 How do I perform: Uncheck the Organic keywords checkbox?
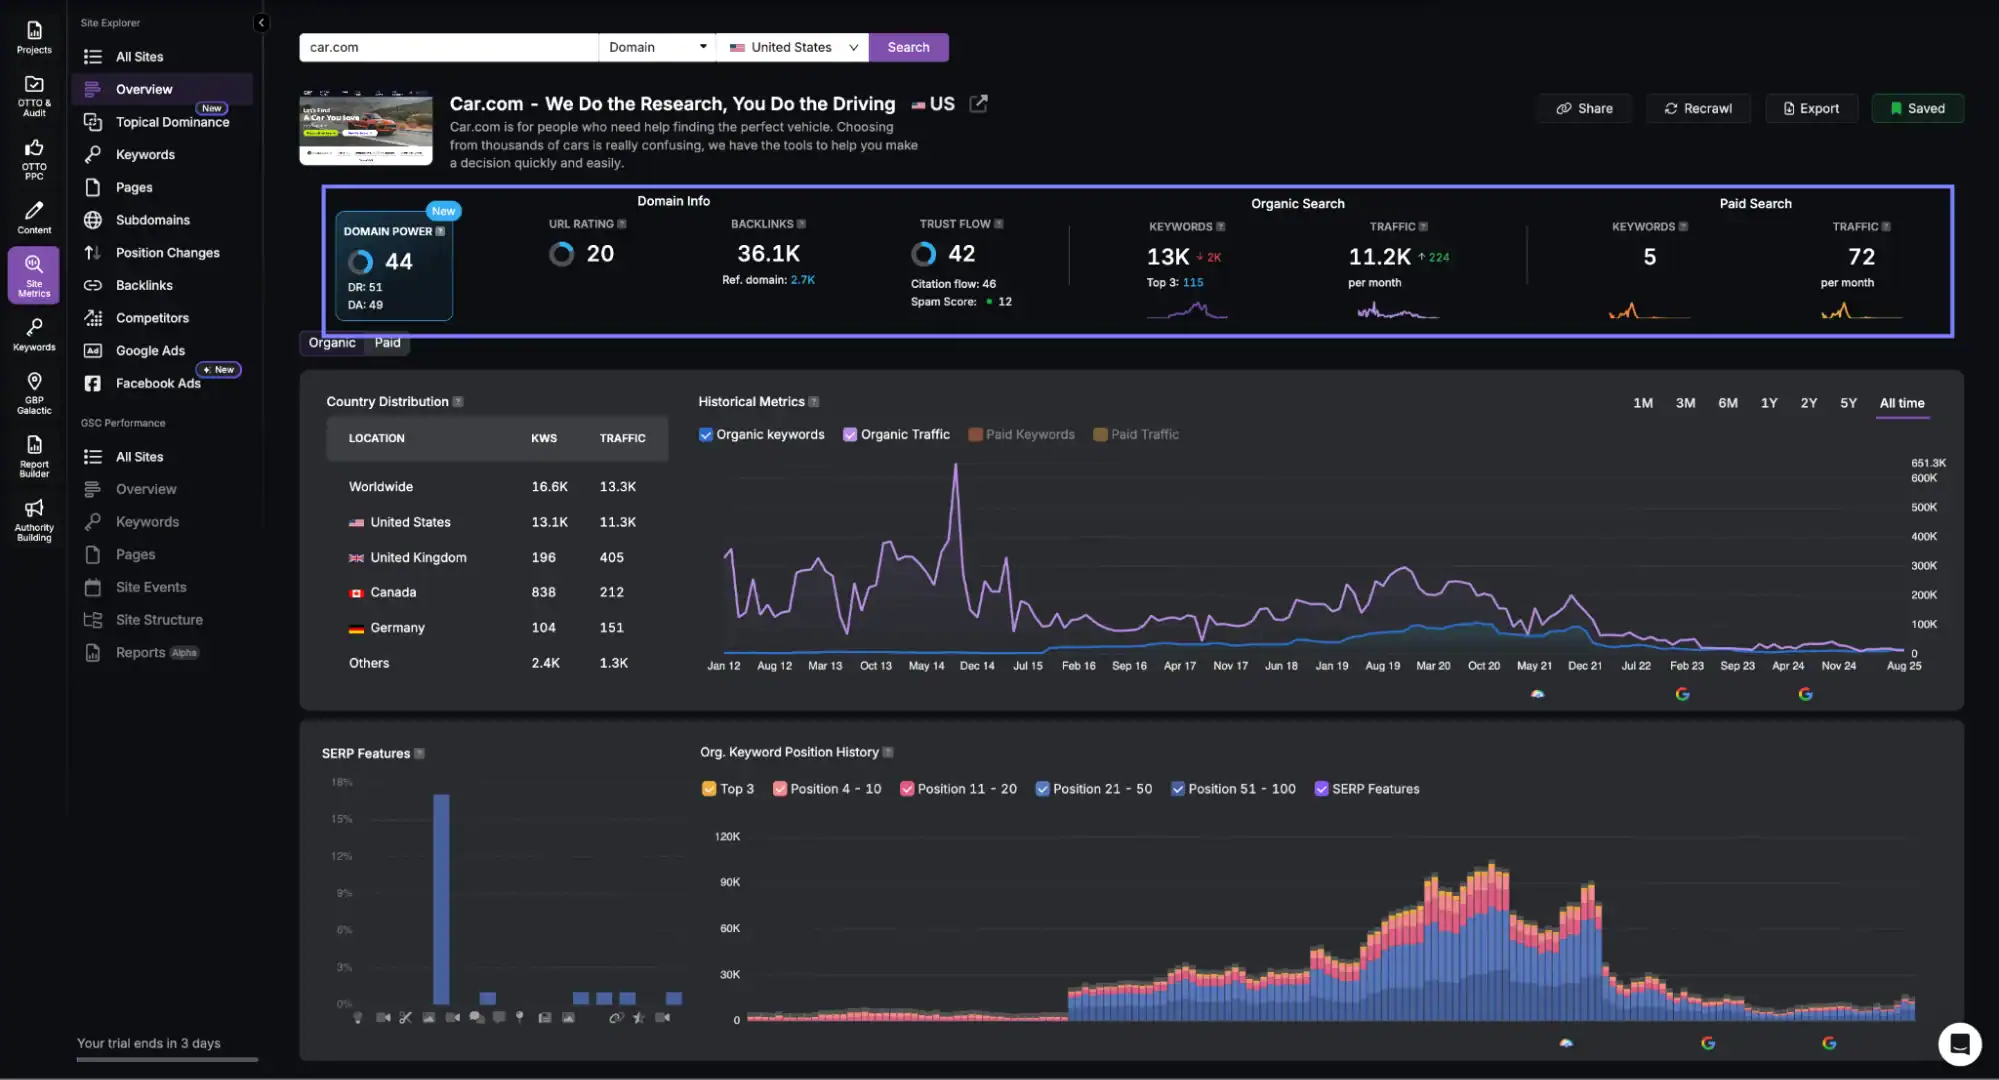[x=706, y=435]
